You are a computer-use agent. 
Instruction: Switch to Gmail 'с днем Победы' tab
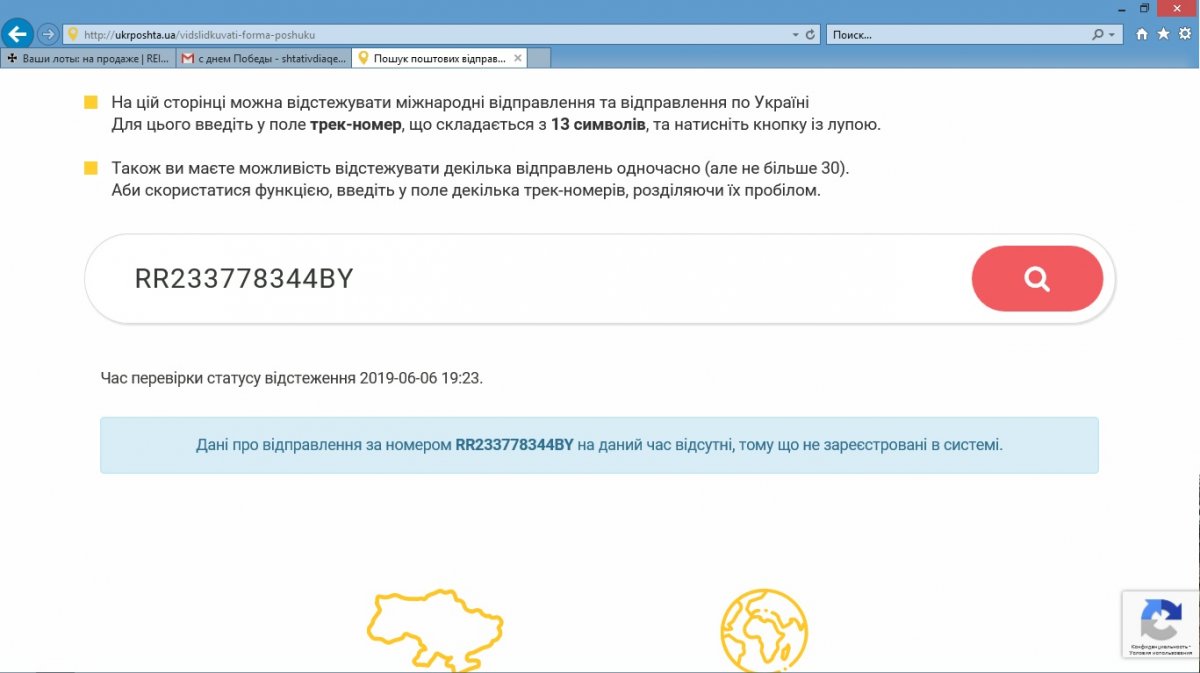[264, 58]
